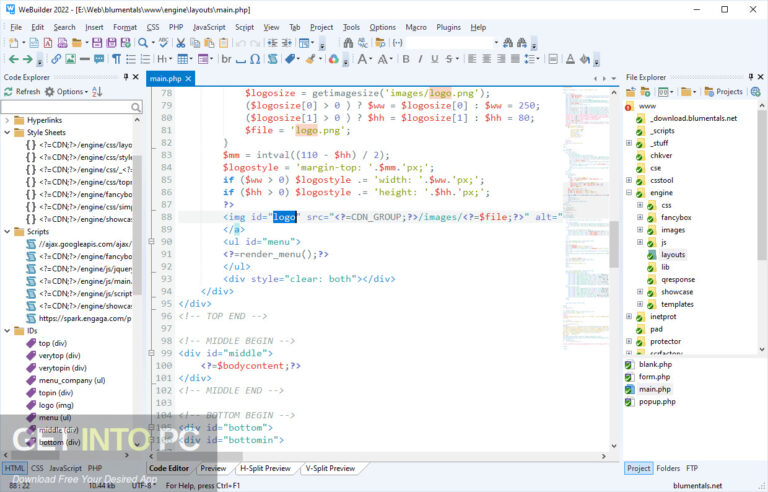Select the templates folder
This screenshot has height=492, width=768.
click(x=677, y=304)
